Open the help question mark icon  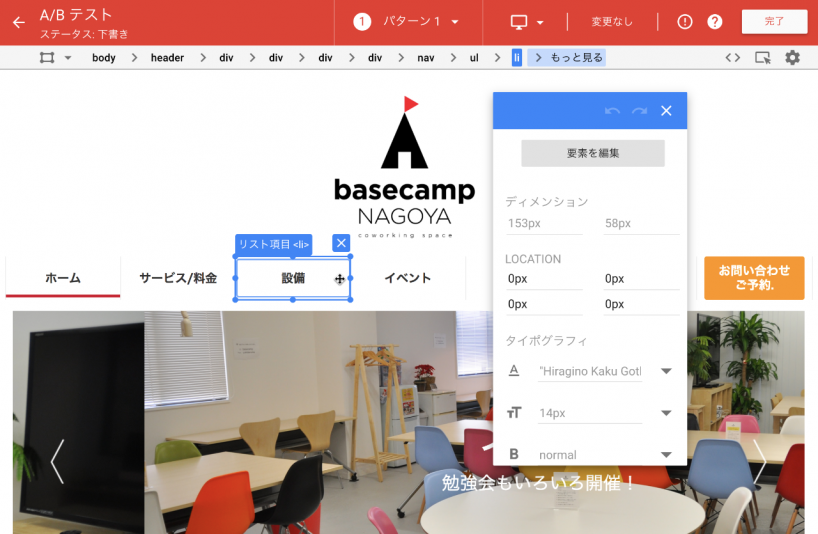click(715, 22)
